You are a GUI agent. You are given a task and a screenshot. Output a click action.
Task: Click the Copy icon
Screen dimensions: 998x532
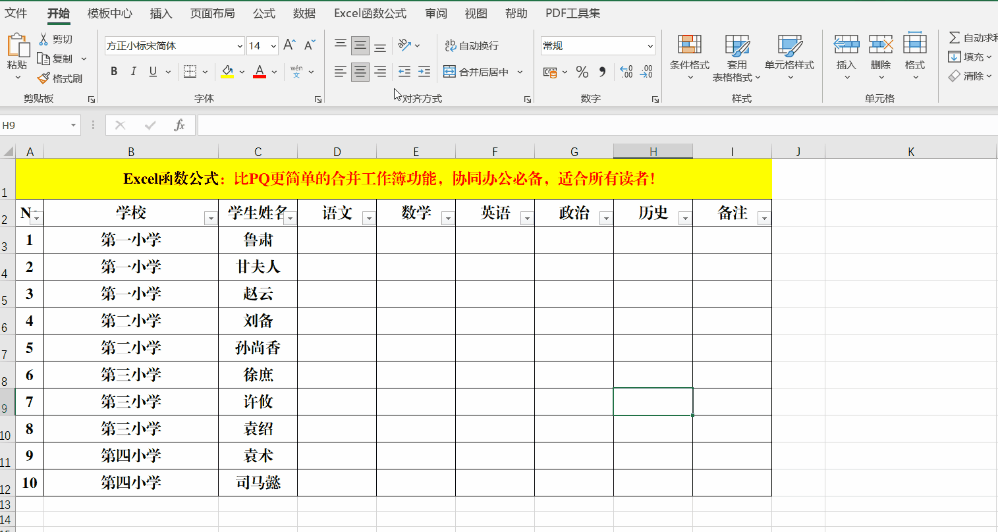click(x=43, y=59)
